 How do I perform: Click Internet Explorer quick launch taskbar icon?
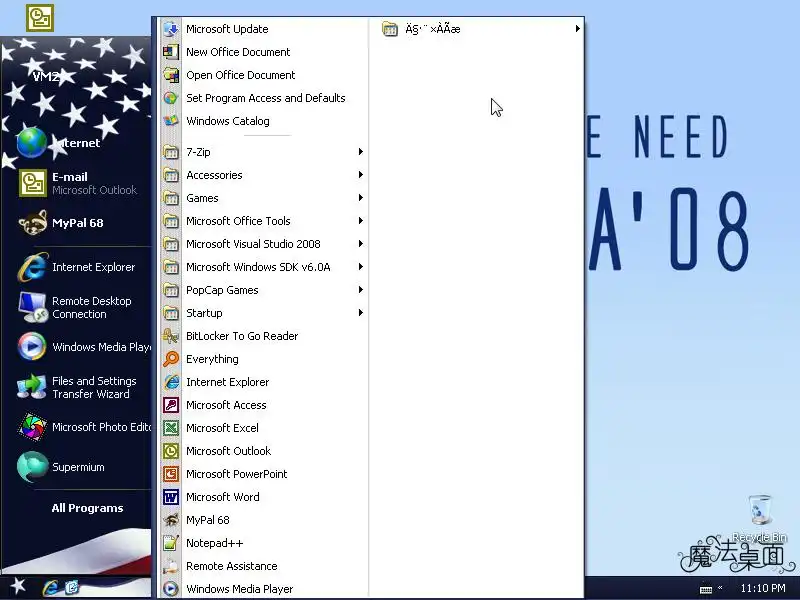click(51, 588)
